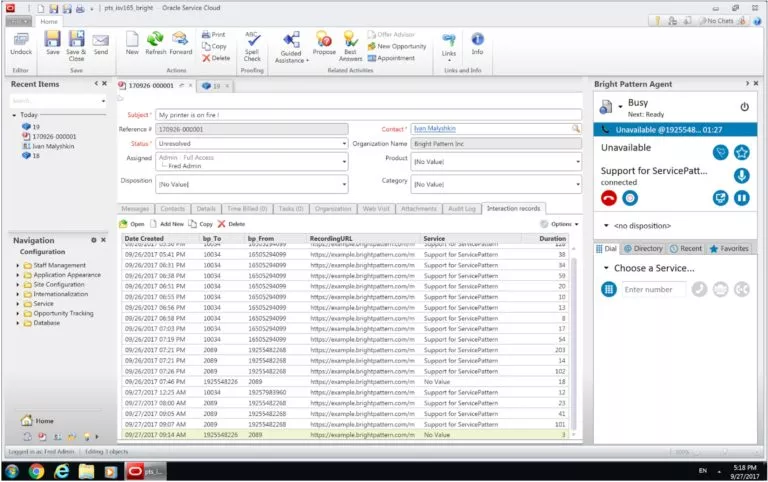Toggle call recording round button

coord(630,198)
